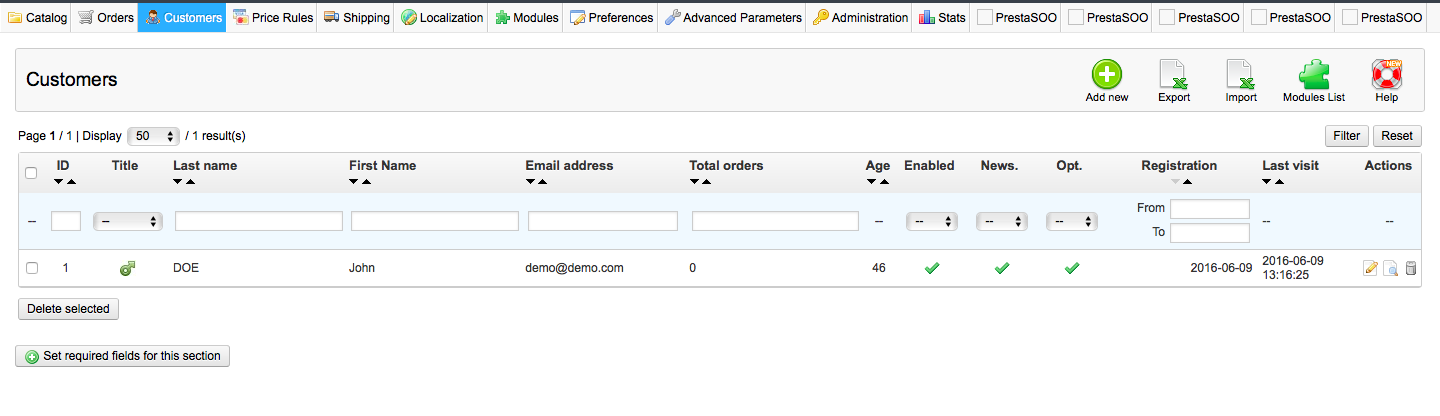Sort First Name column descending arrow
The height and width of the screenshot is (416, 1440).
[x=354, y=182]
